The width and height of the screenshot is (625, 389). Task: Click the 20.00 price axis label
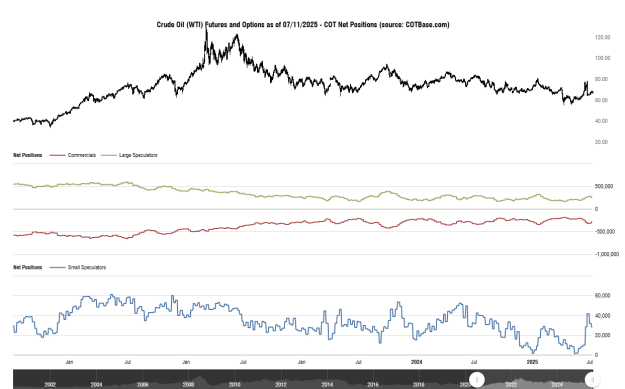(x=601, y=142)
